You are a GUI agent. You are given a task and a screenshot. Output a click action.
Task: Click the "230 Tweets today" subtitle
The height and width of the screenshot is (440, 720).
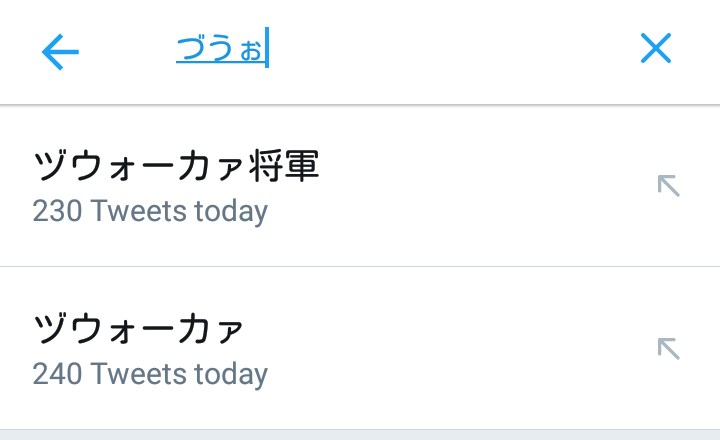[150, 212]
